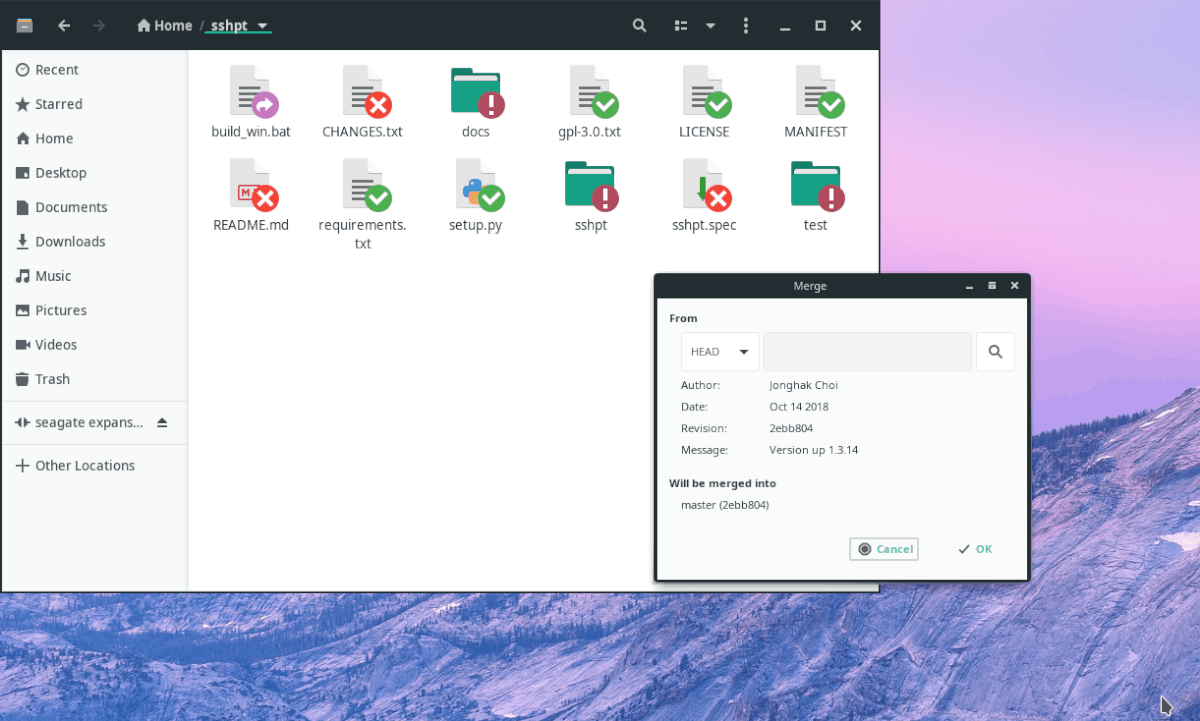Click the Merge dialog title bar
1200x721 pixels.
810,286
